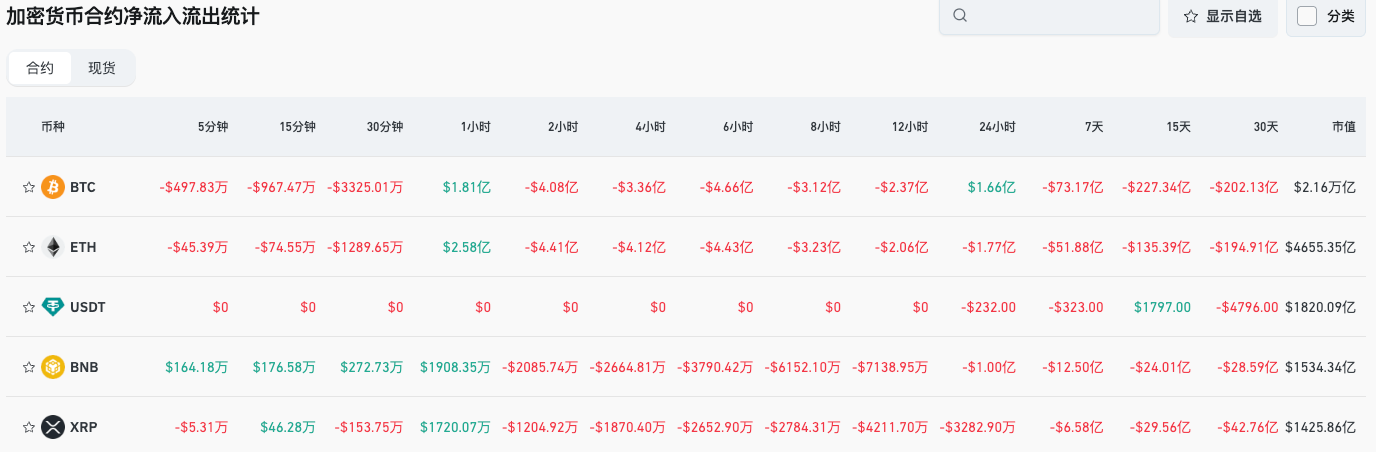Sort by the 1小时 column header

[x=475, y=127]
